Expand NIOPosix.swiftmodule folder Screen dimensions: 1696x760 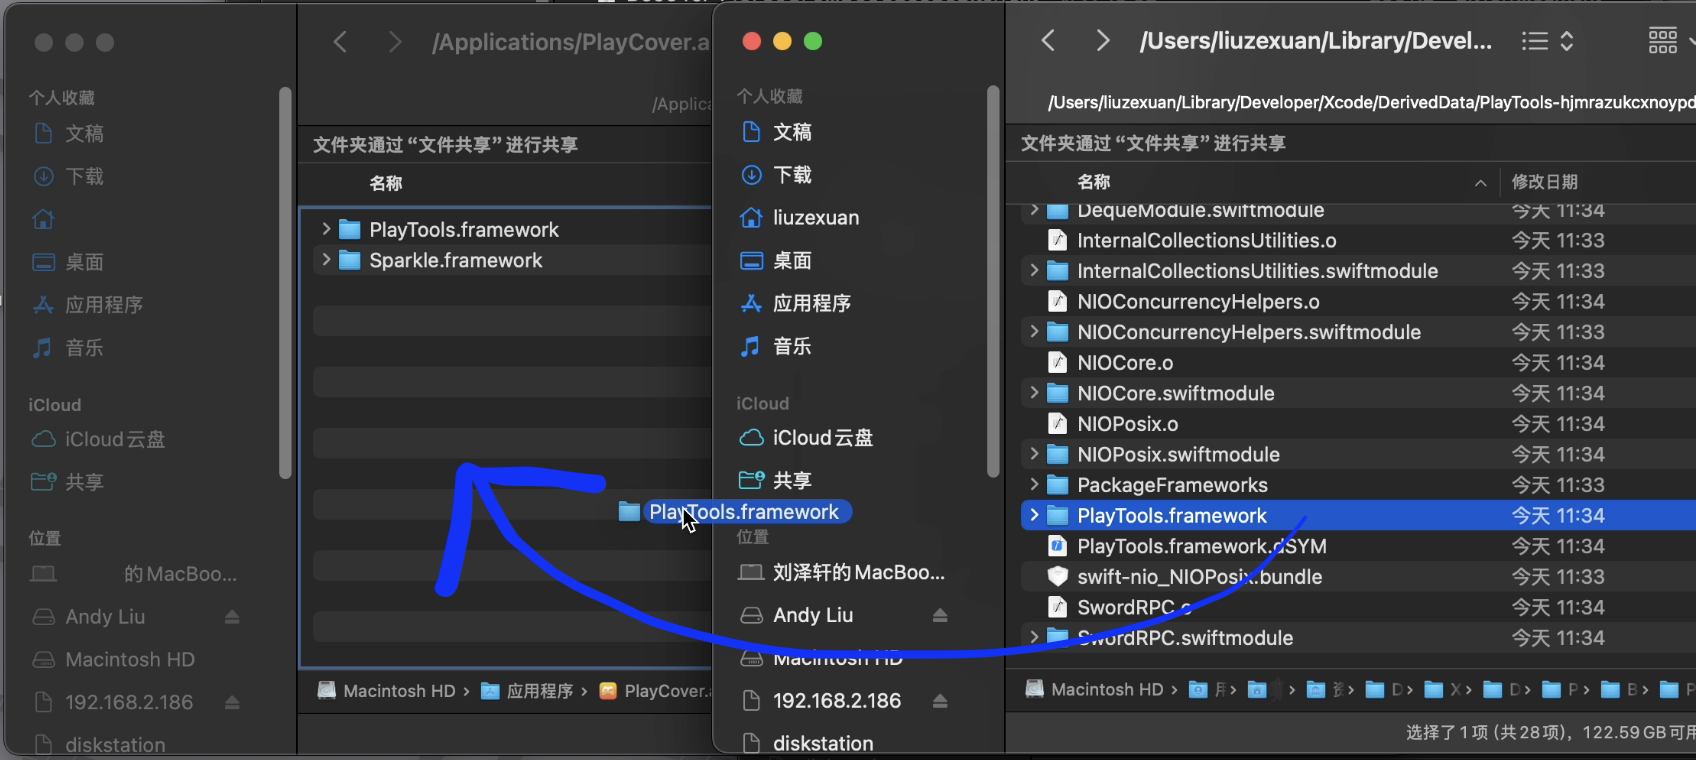click(1033, 454)
